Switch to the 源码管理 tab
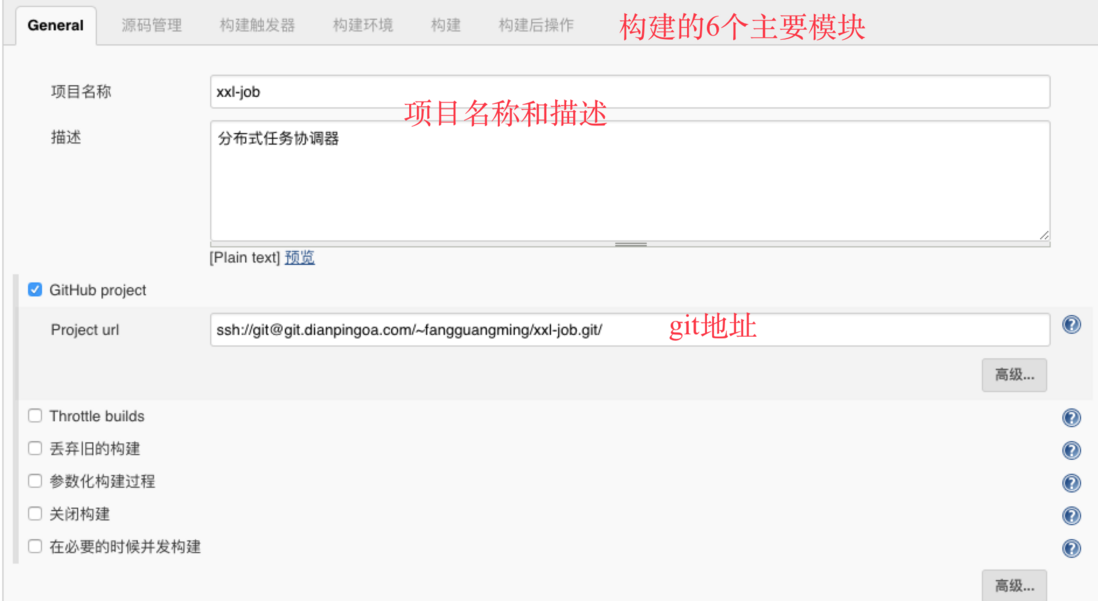The image size is (1098, 601). tap(151, 25)
